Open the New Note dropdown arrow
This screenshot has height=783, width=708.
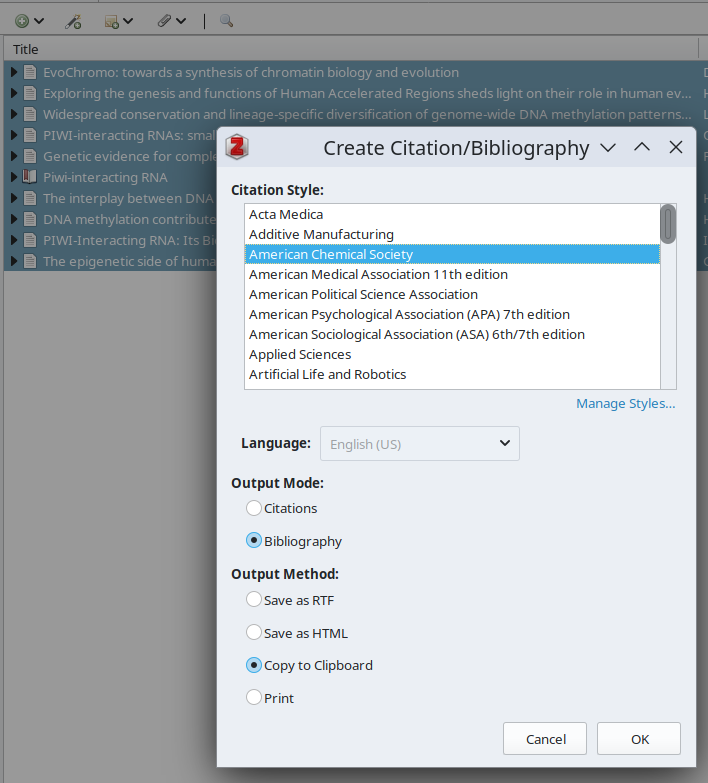[128, 21]
